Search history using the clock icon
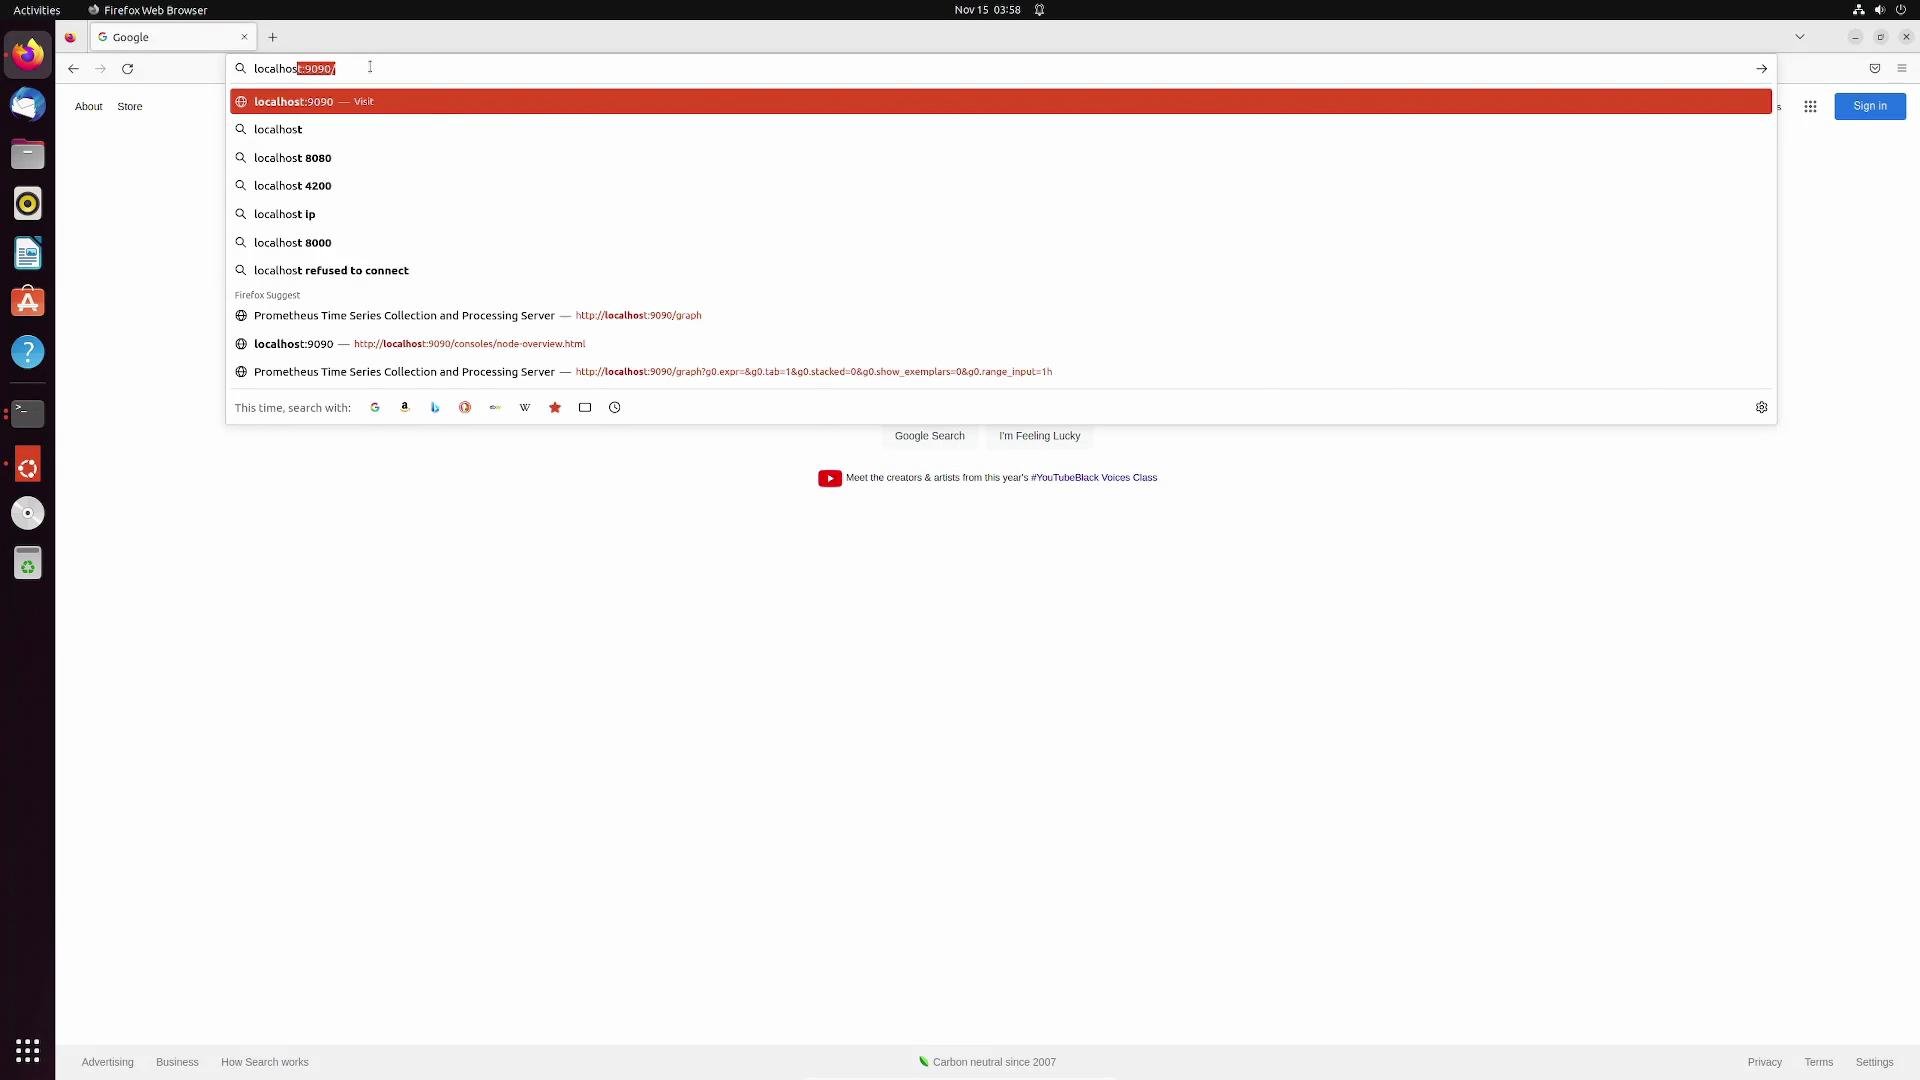1920x1080 pixels. pyautogui.click(x=615, y=408)
